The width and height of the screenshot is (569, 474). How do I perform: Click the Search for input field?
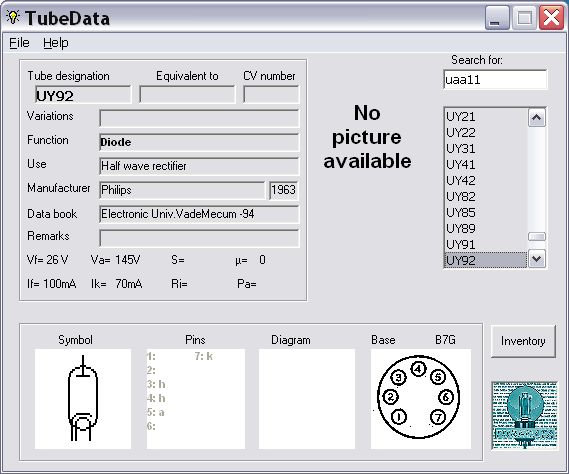pyautogui.click(x=495, y=79)
